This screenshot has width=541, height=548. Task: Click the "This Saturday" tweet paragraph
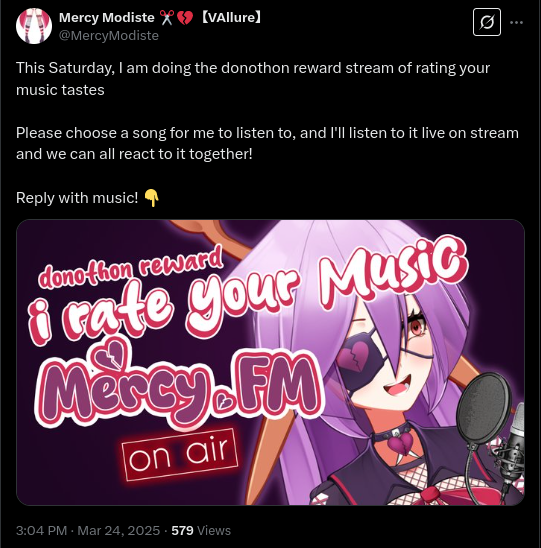(253, 79)
